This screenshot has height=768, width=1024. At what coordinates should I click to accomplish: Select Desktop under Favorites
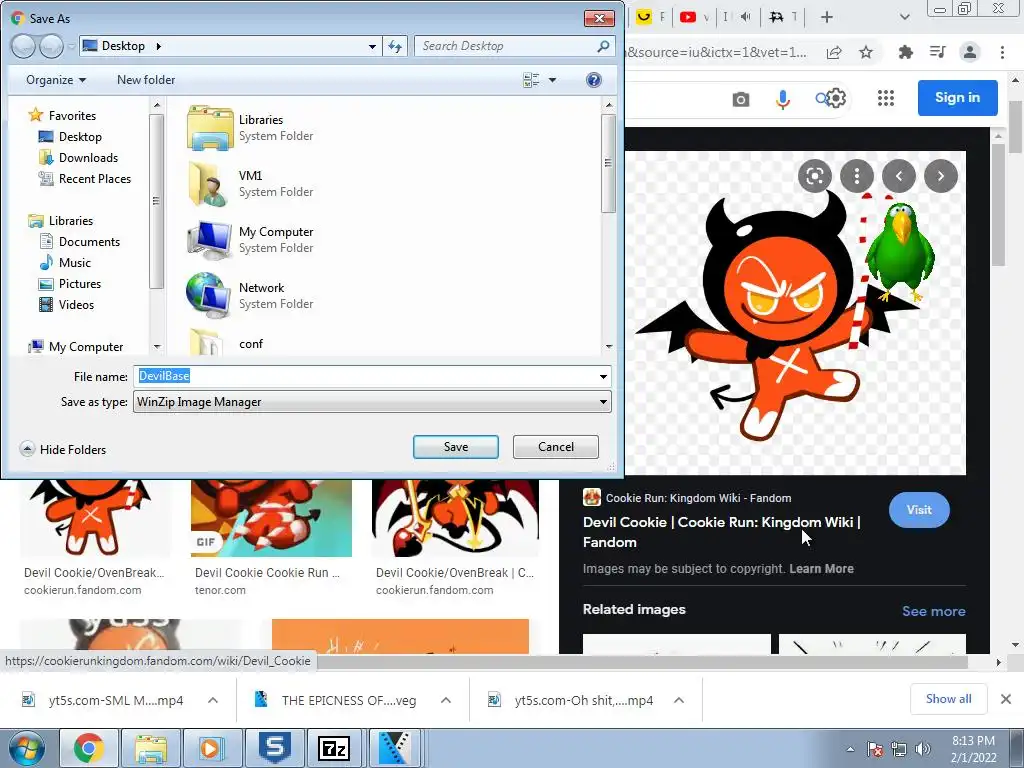point(71,136)
